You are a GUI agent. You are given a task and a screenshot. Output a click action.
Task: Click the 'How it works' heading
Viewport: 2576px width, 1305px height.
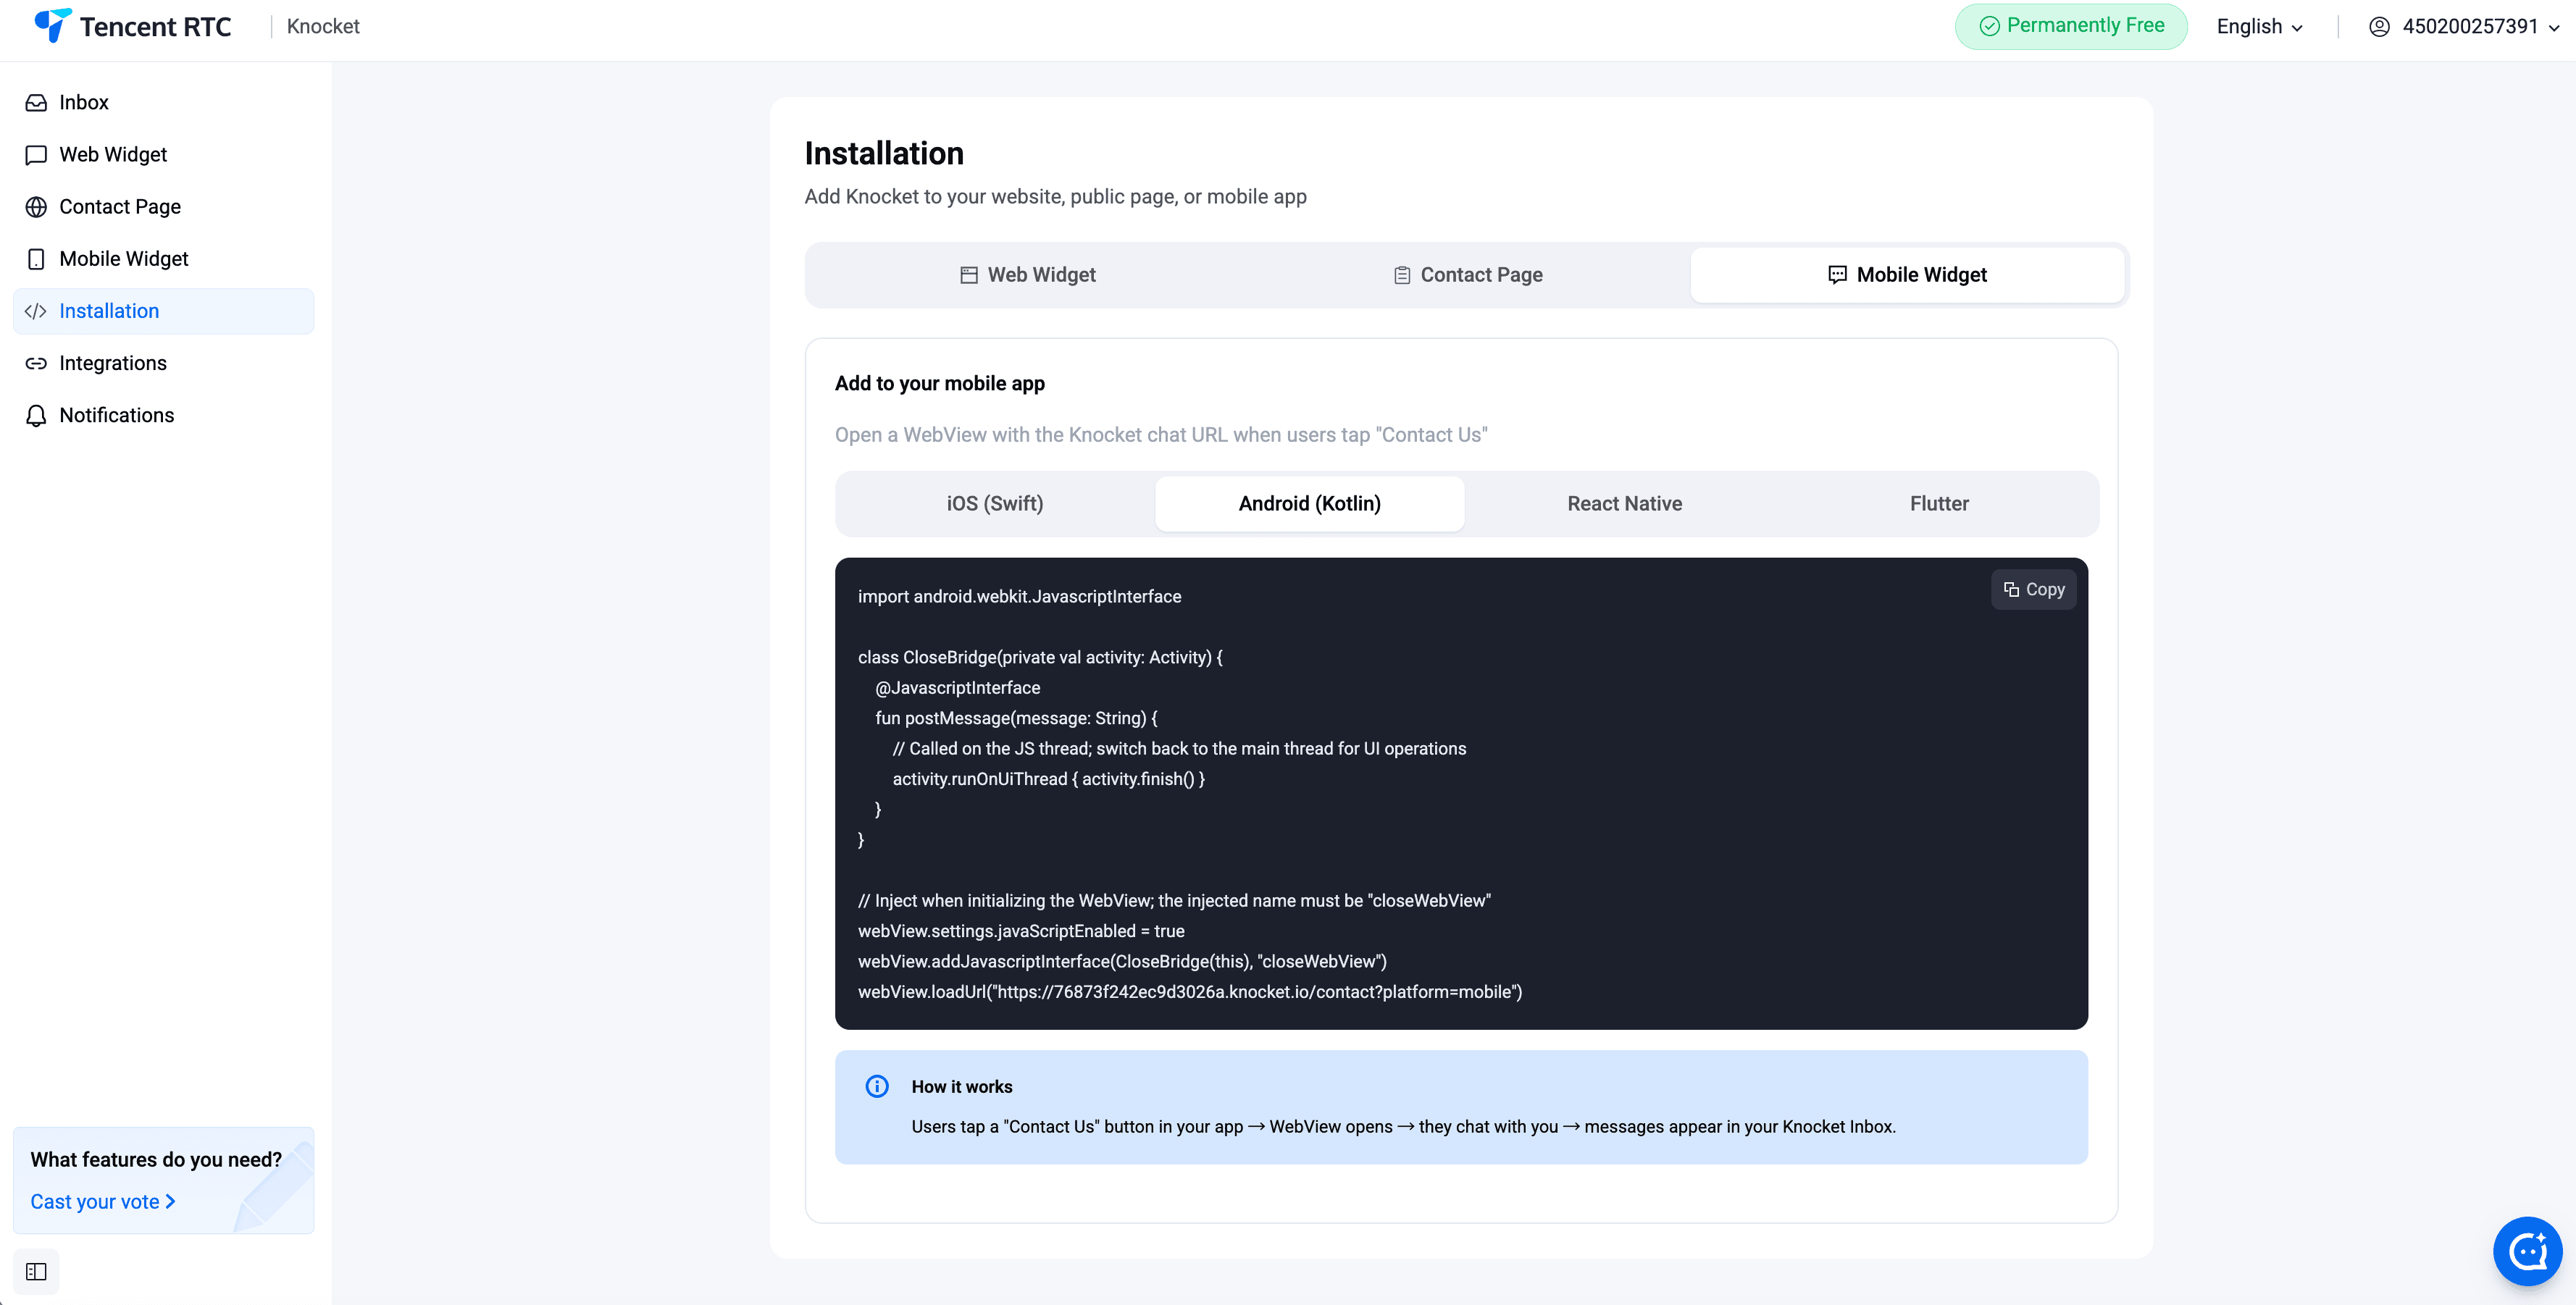[x=961, y=1086]
